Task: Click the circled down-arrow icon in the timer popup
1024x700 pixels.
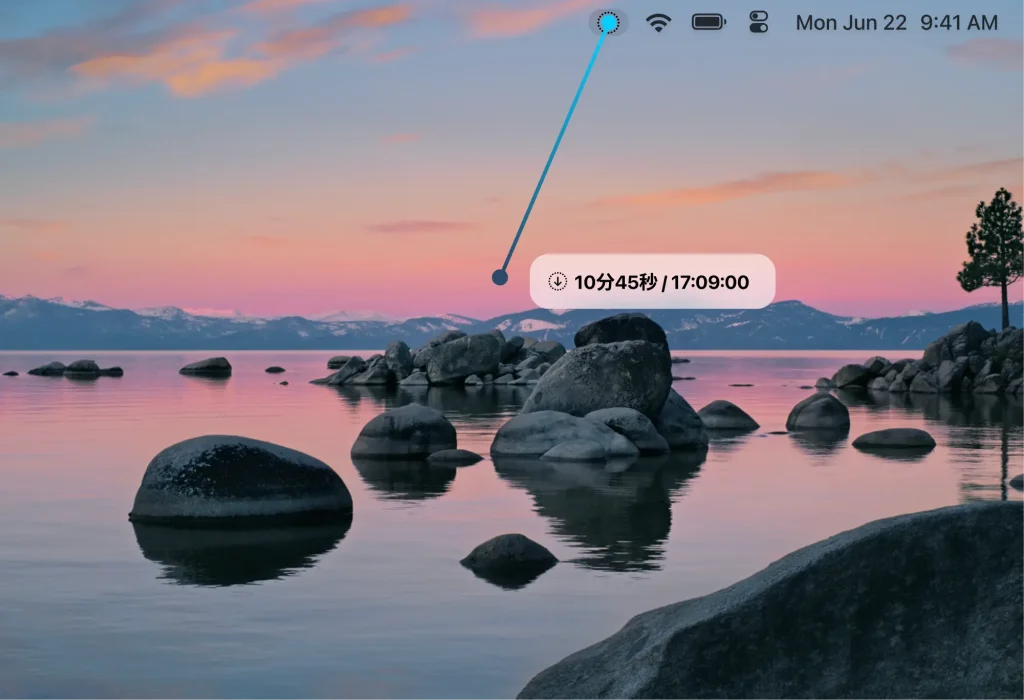Action: pyautogui.click(x=558, y=282)
